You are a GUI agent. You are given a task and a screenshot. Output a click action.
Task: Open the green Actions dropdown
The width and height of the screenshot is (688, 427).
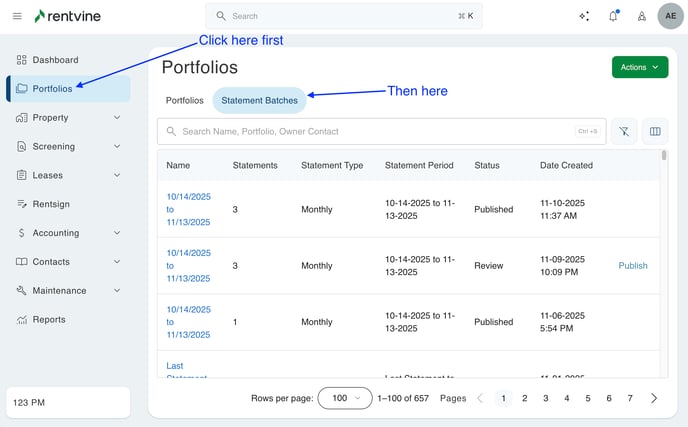(639, 67)
